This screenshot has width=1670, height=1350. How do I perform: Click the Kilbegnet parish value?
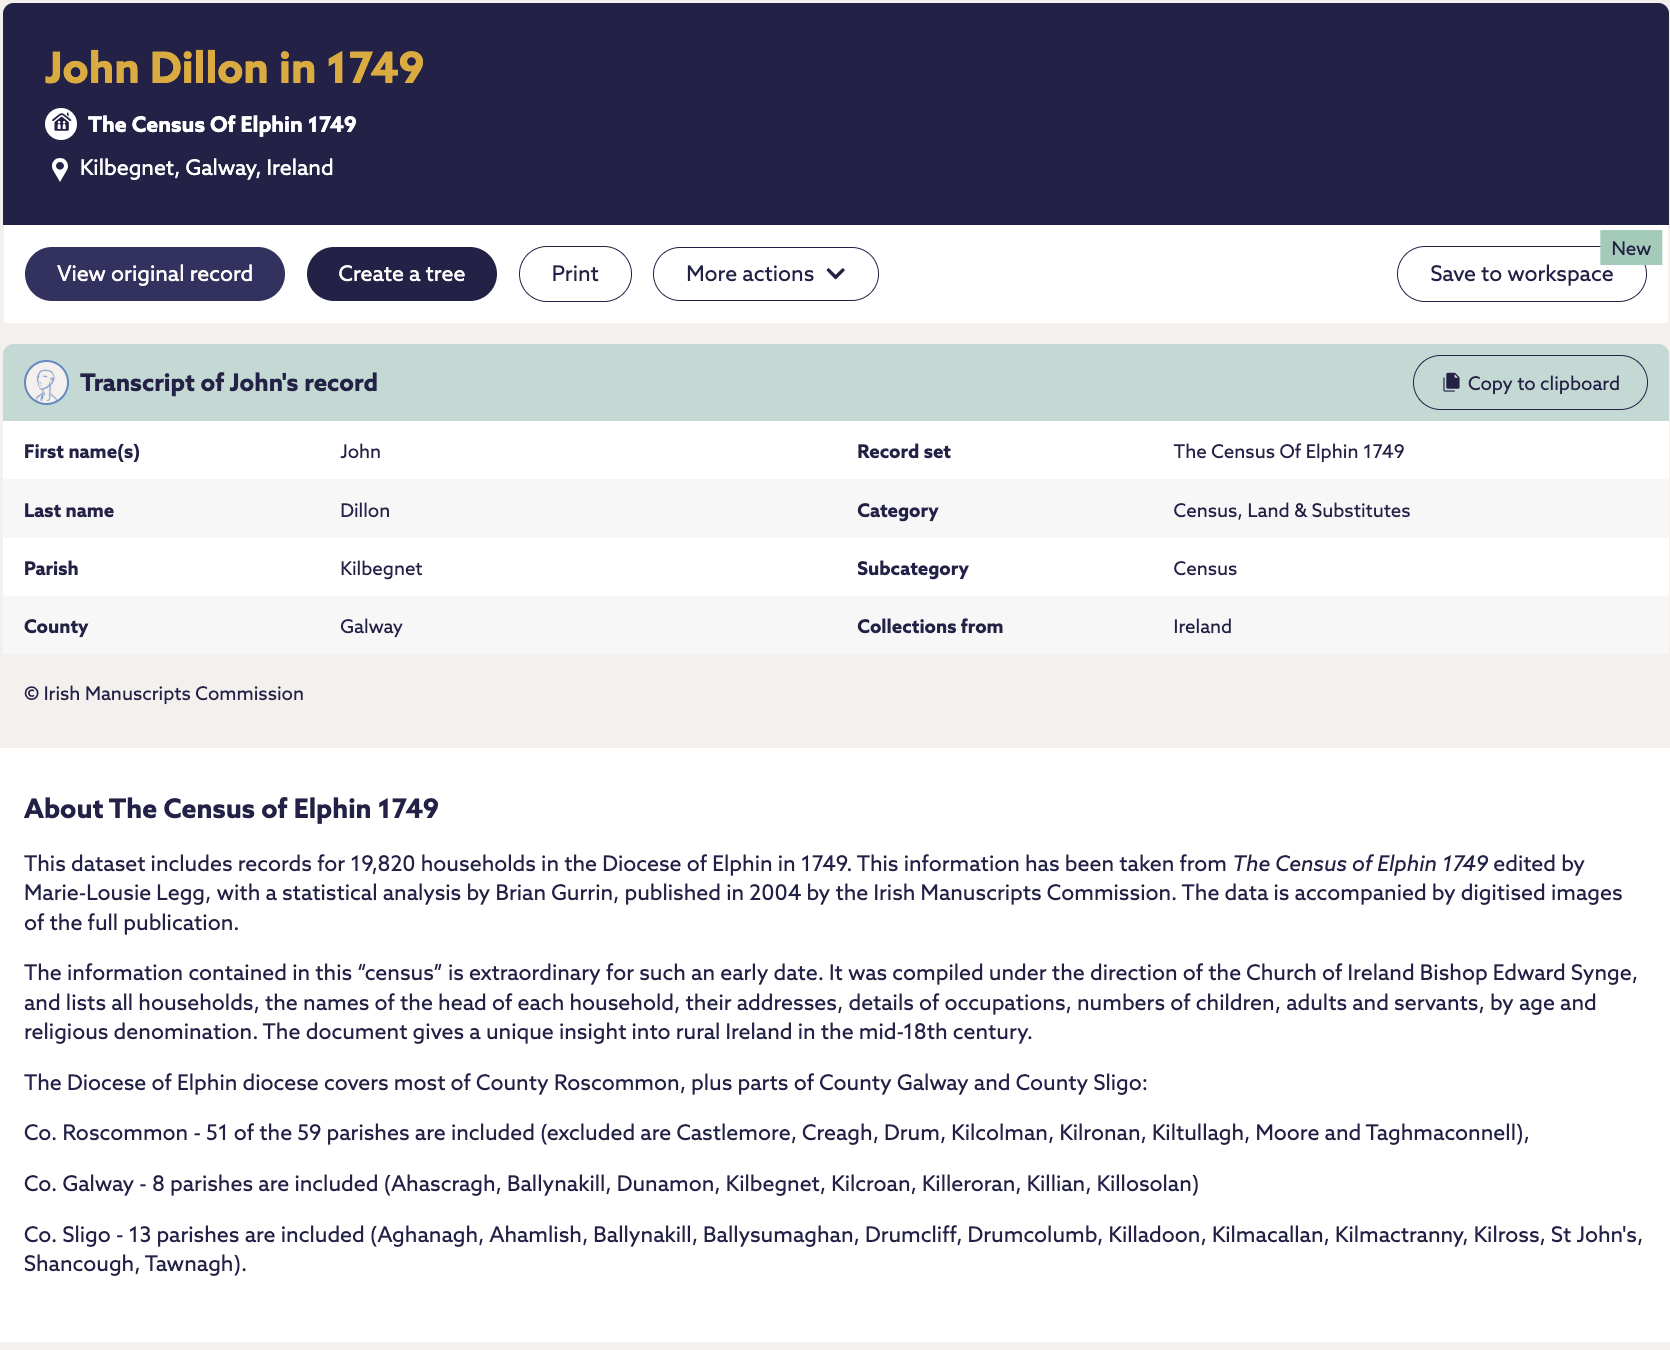tap(381, 568)
